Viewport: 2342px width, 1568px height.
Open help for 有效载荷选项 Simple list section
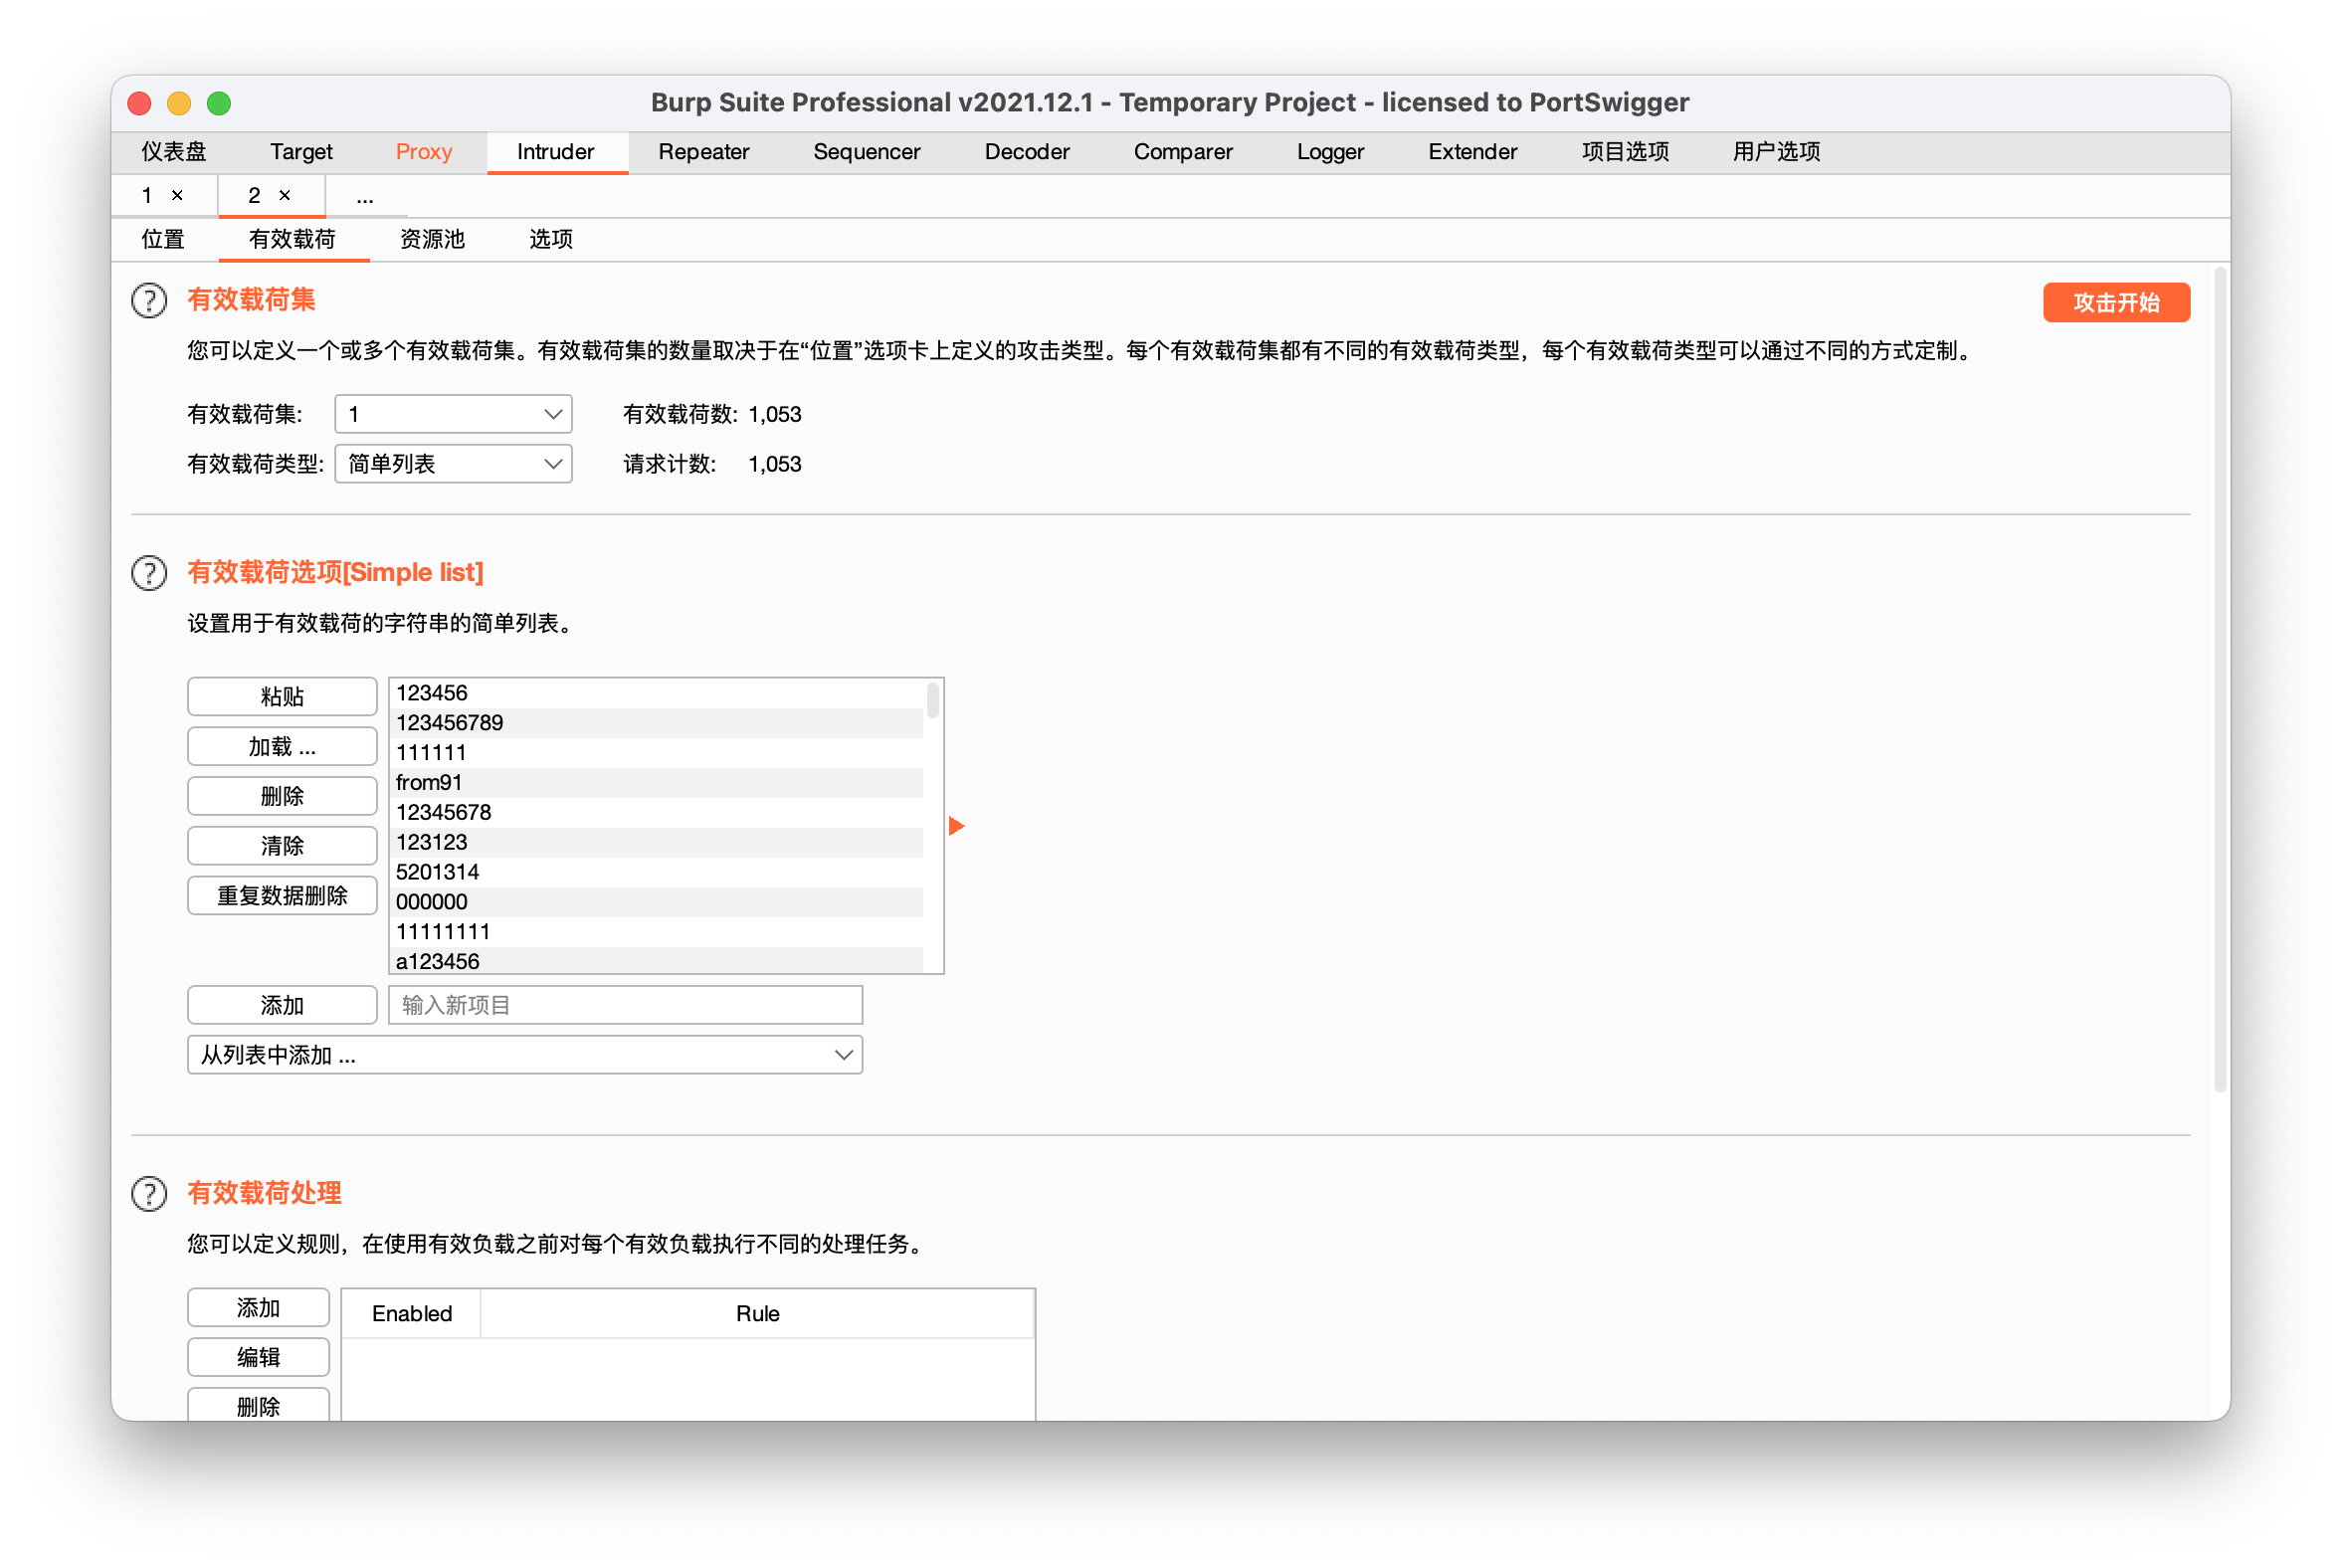pos(149,574)
